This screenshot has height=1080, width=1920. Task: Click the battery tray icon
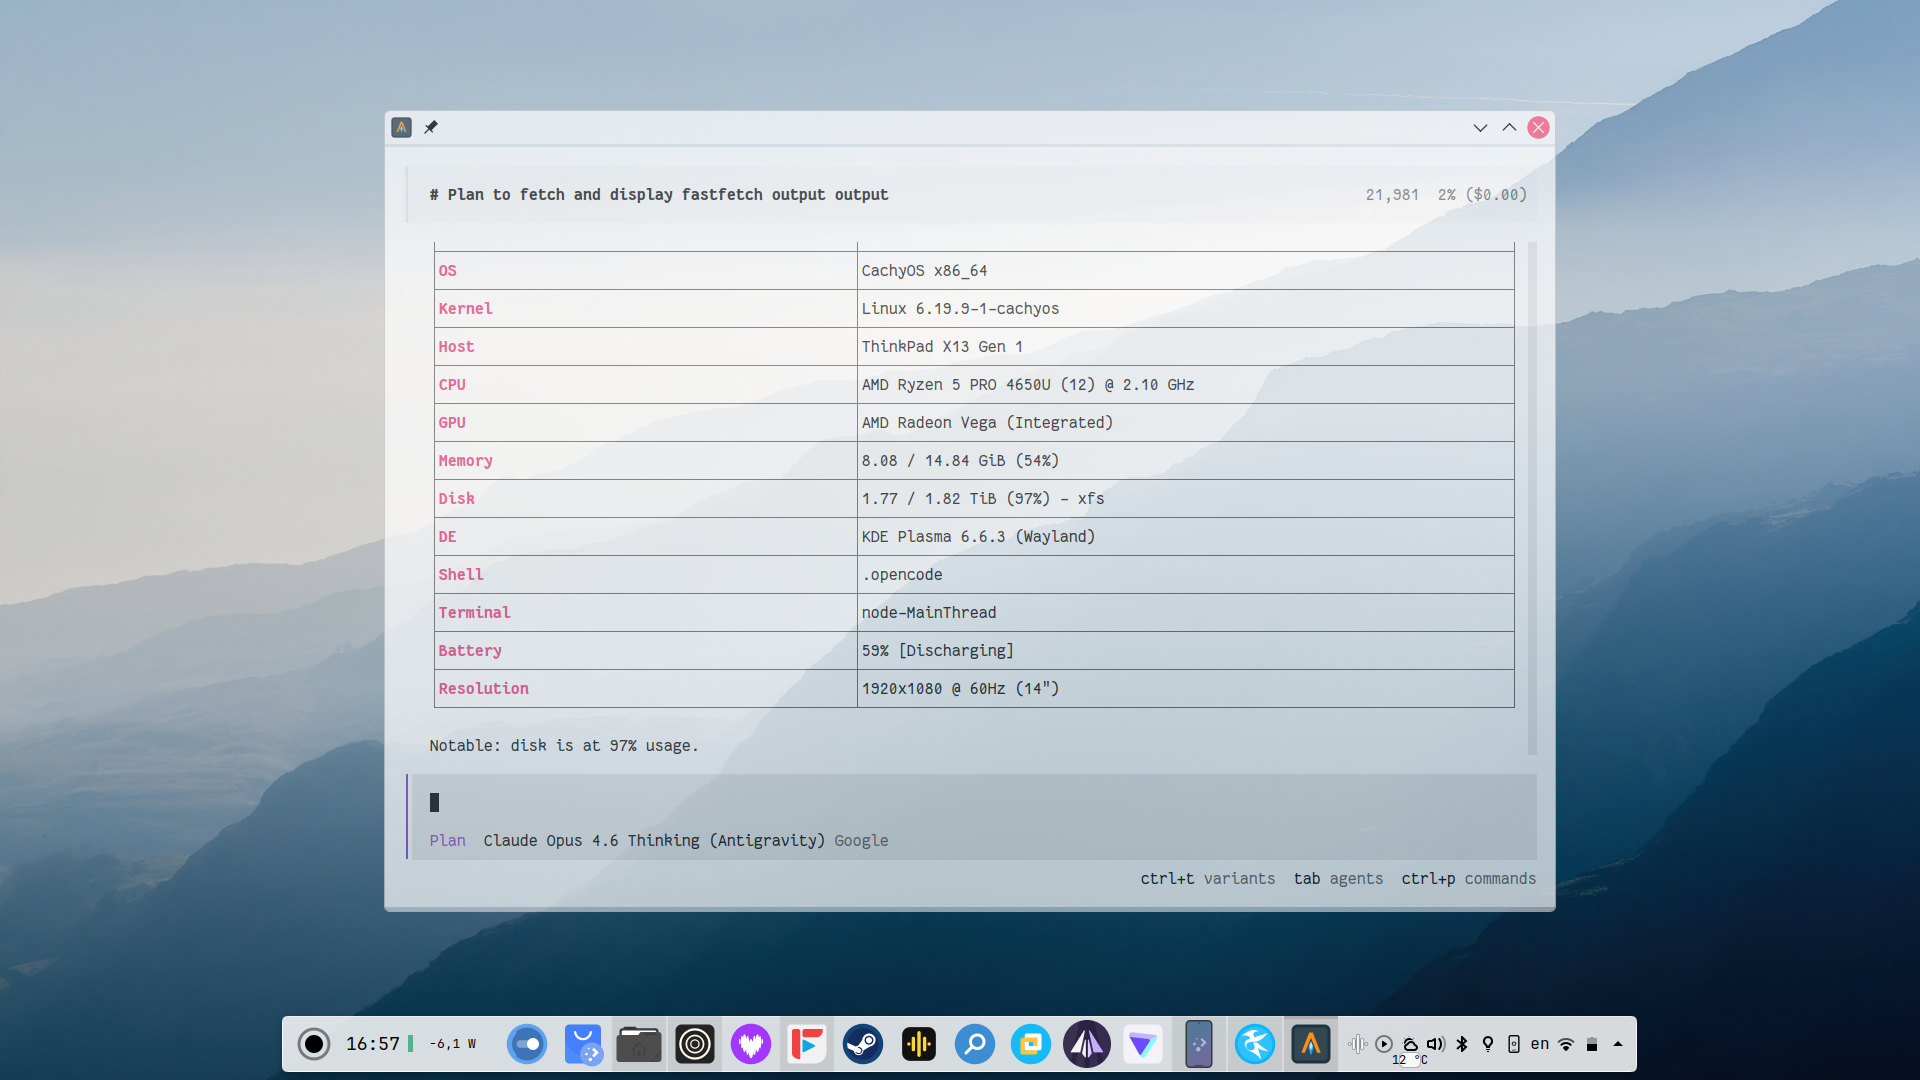point(1592,1044)
